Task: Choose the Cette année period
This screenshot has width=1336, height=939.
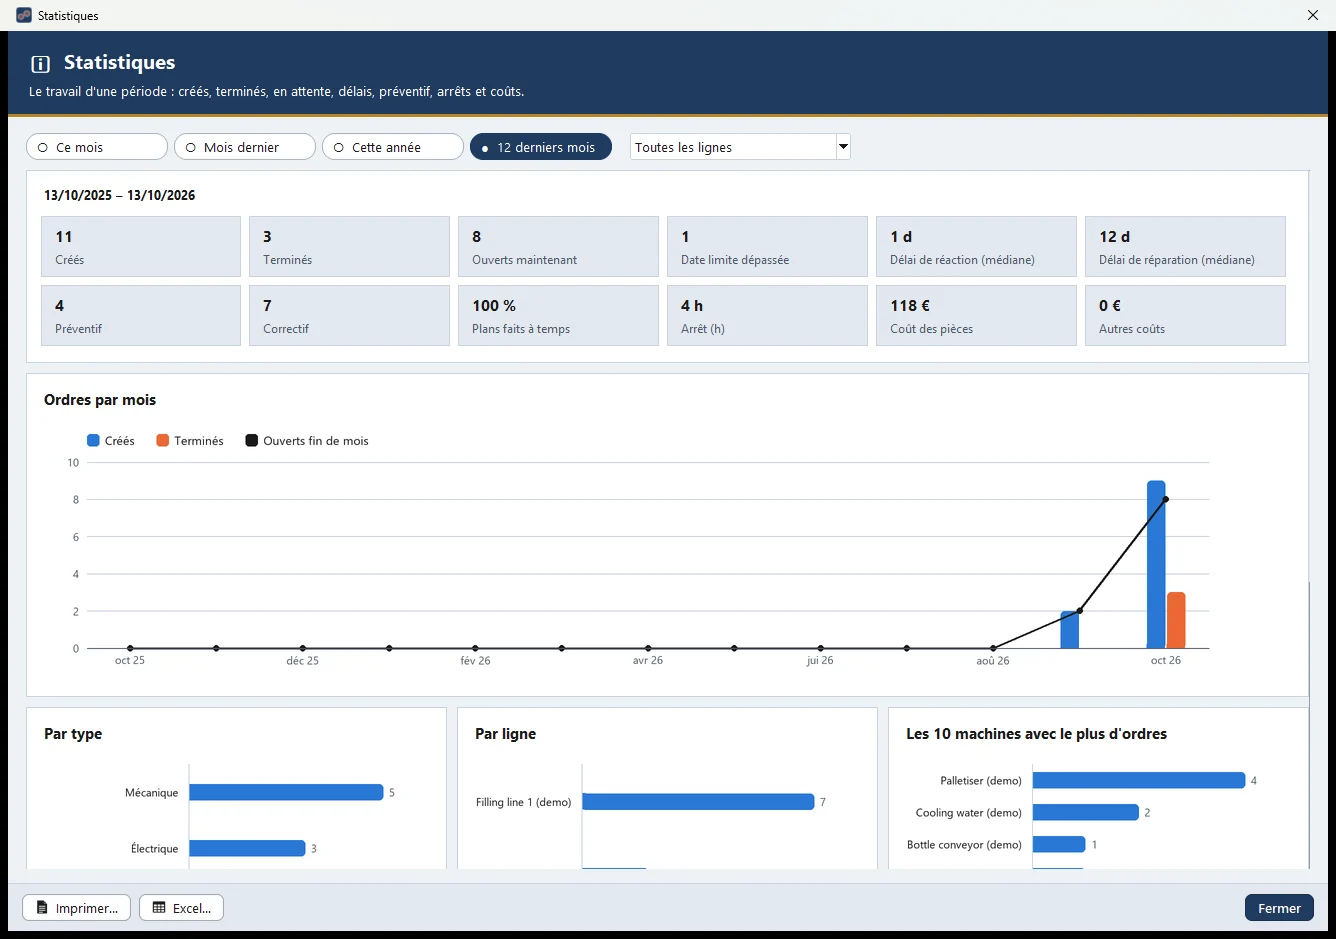Action: tap(393, 147)
